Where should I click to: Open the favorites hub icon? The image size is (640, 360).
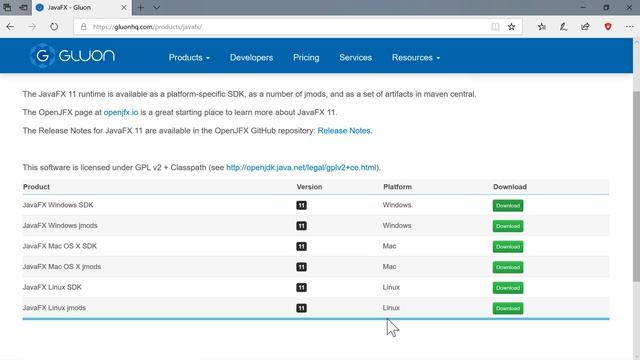tap(542, 27)
